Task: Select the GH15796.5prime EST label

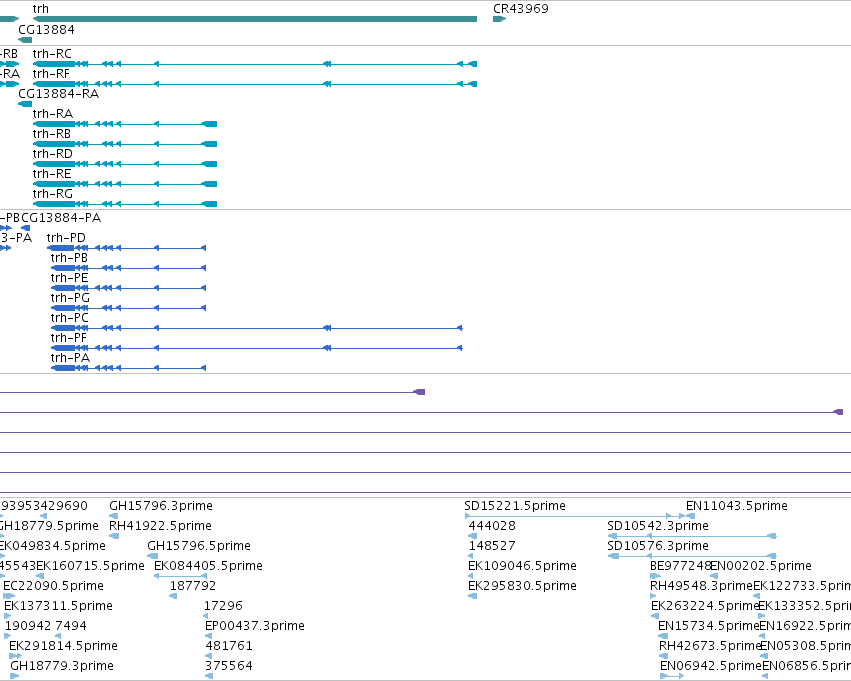Action: 199,546
